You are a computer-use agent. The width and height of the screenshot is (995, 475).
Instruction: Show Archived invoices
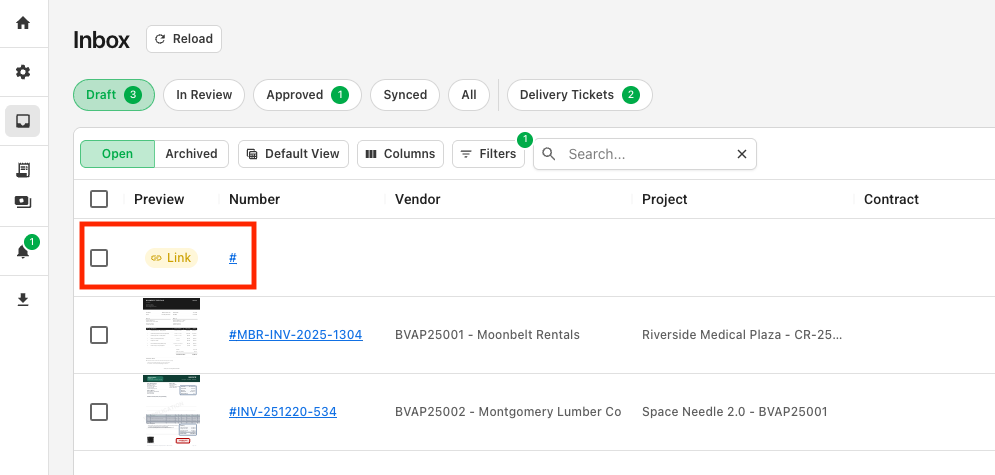tap(191, 154)
